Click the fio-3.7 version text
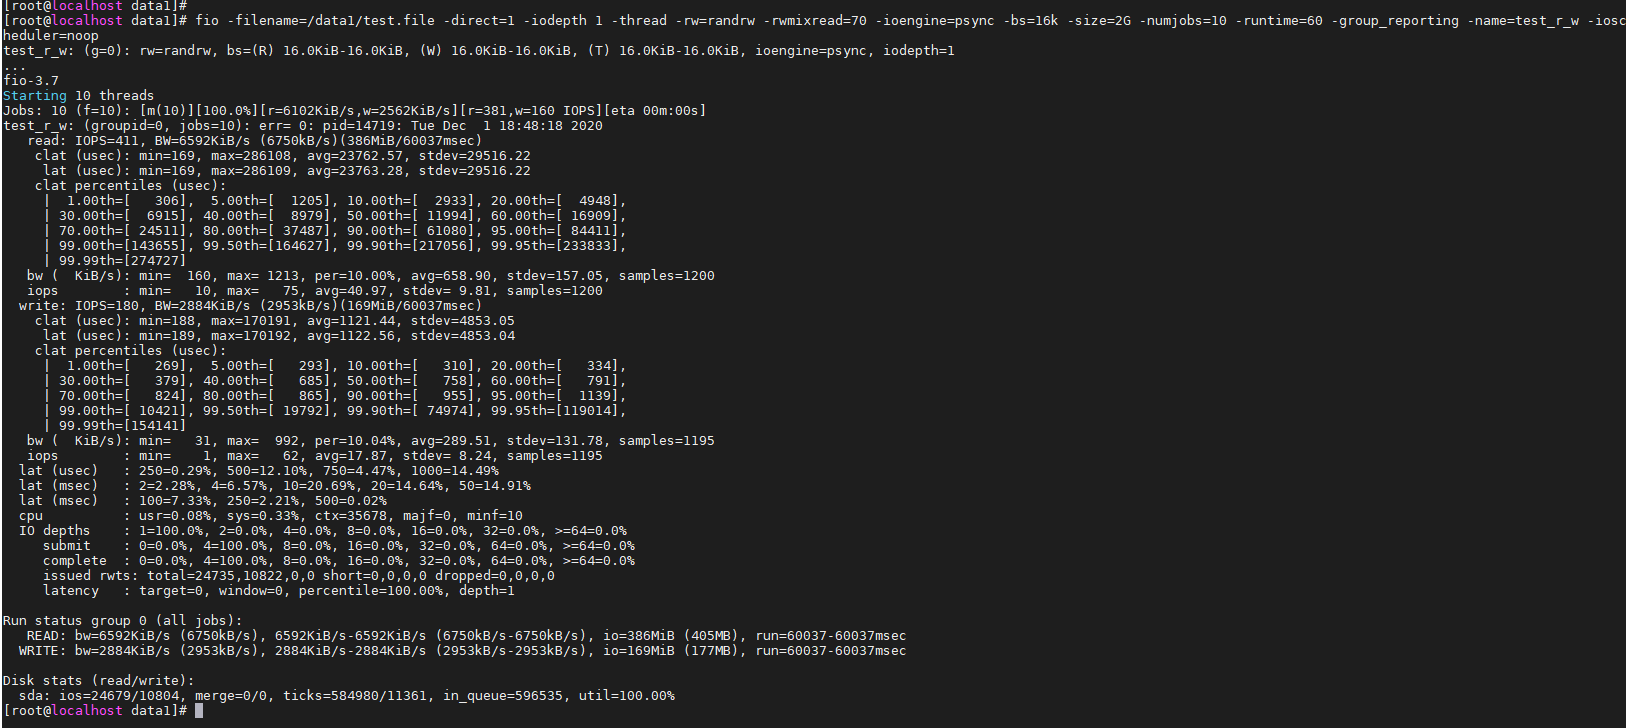This screenshot has width=1626, height=728. tap(31, 81)
